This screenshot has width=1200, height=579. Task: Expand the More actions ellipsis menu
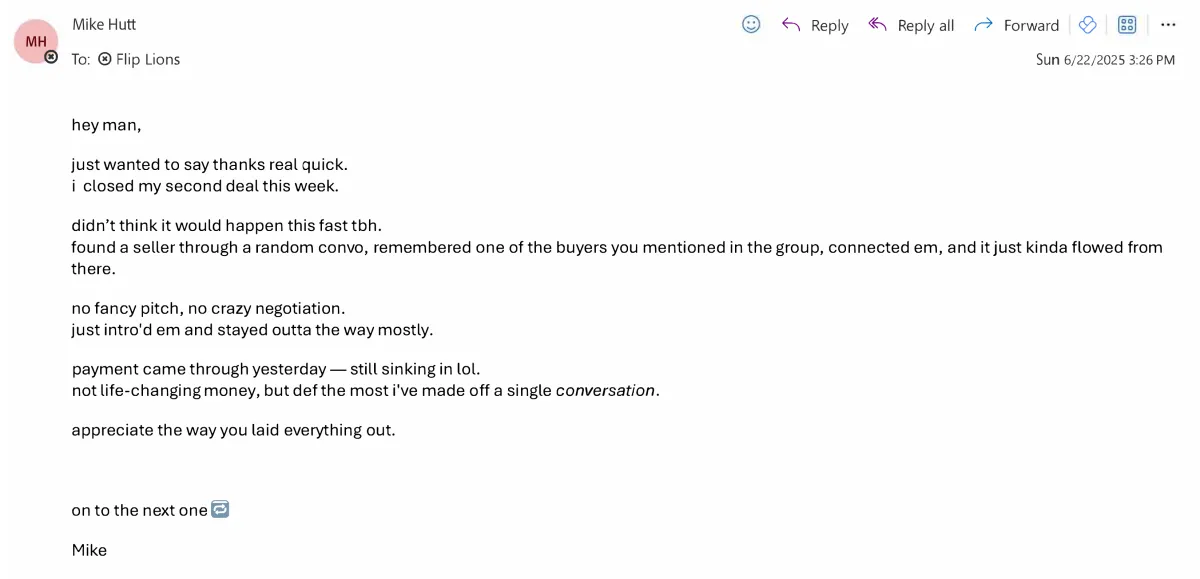tap(1168, 25)
